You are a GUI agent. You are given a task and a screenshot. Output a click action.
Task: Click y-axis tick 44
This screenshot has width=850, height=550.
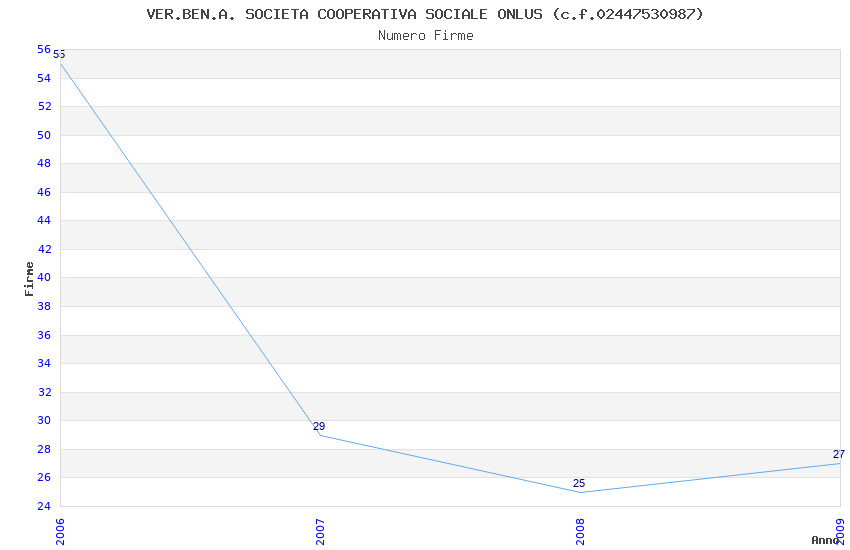44,220
